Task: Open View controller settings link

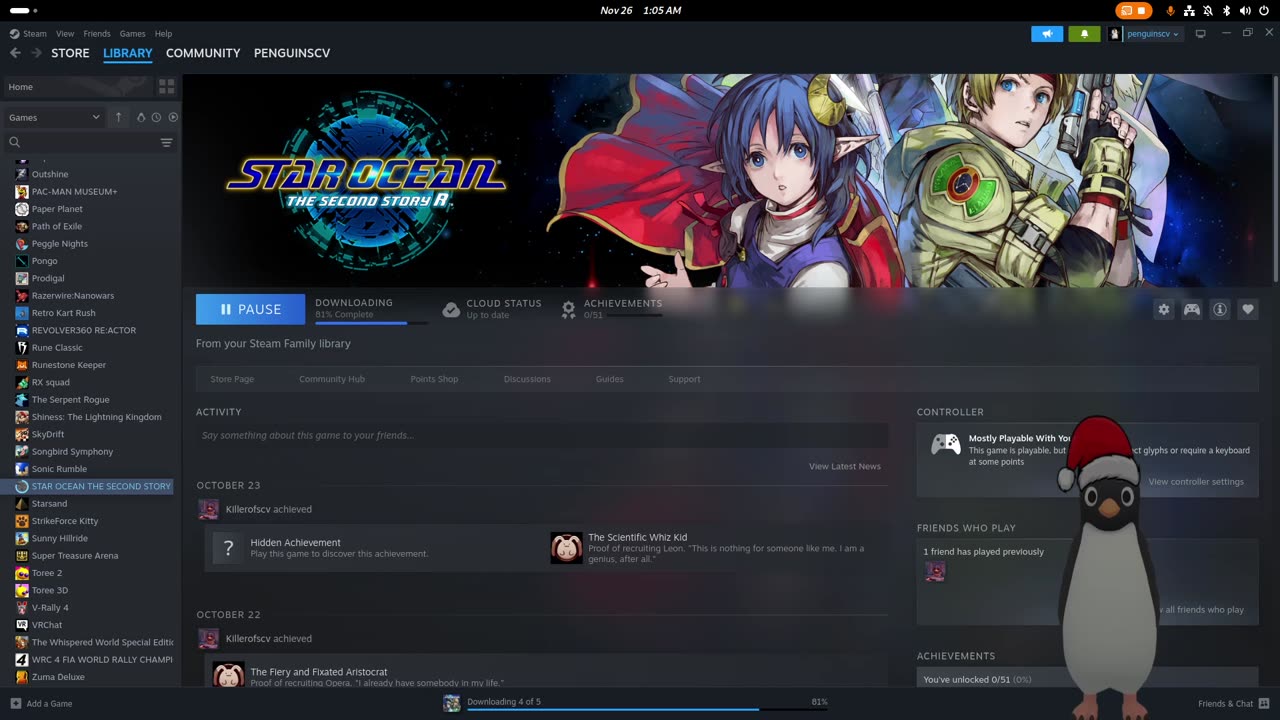Action: coord(1196,482)
